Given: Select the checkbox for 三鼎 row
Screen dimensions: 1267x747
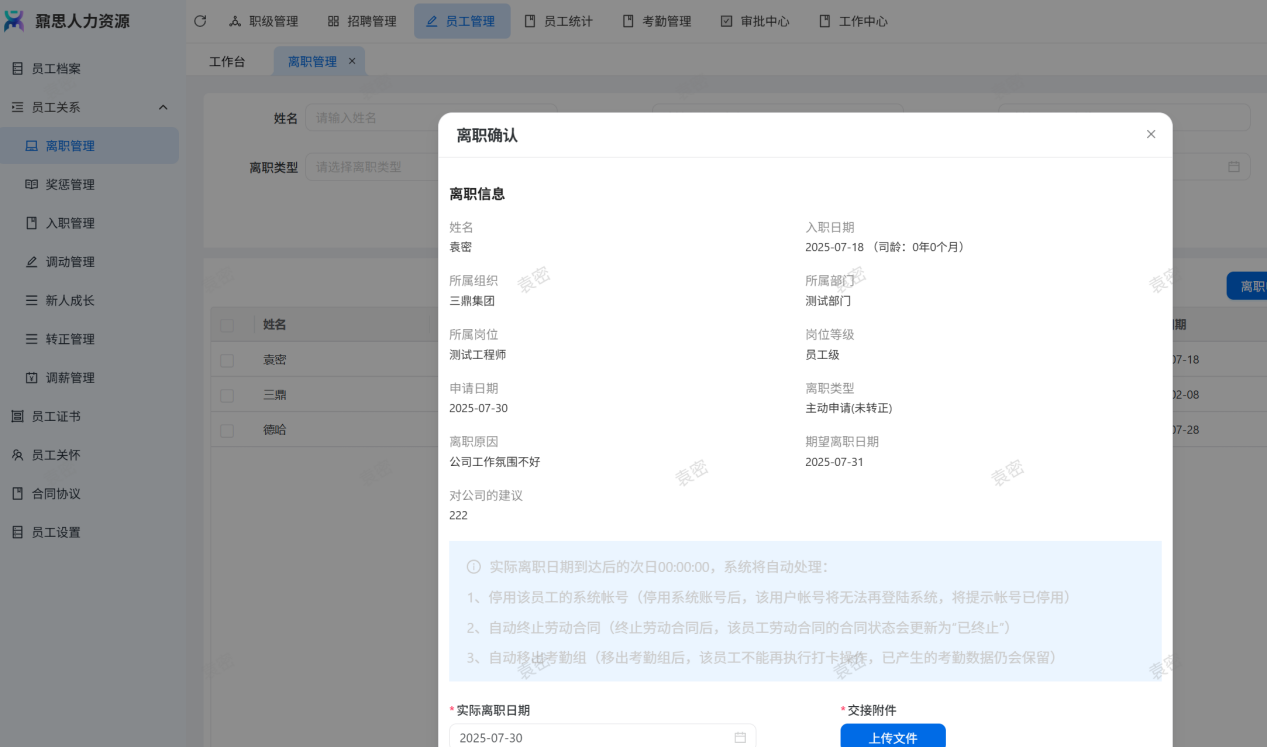Looking at the screenshot, I should (227, 395).
